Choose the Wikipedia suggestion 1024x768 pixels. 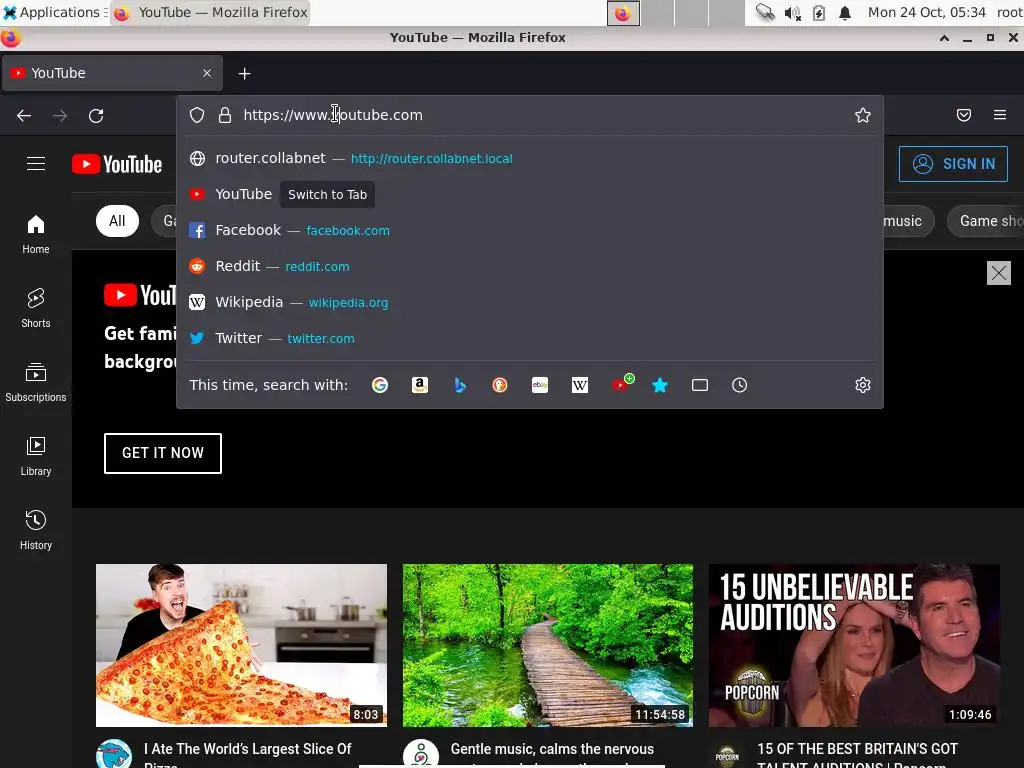pyautogui.click(x=530, y=302)
